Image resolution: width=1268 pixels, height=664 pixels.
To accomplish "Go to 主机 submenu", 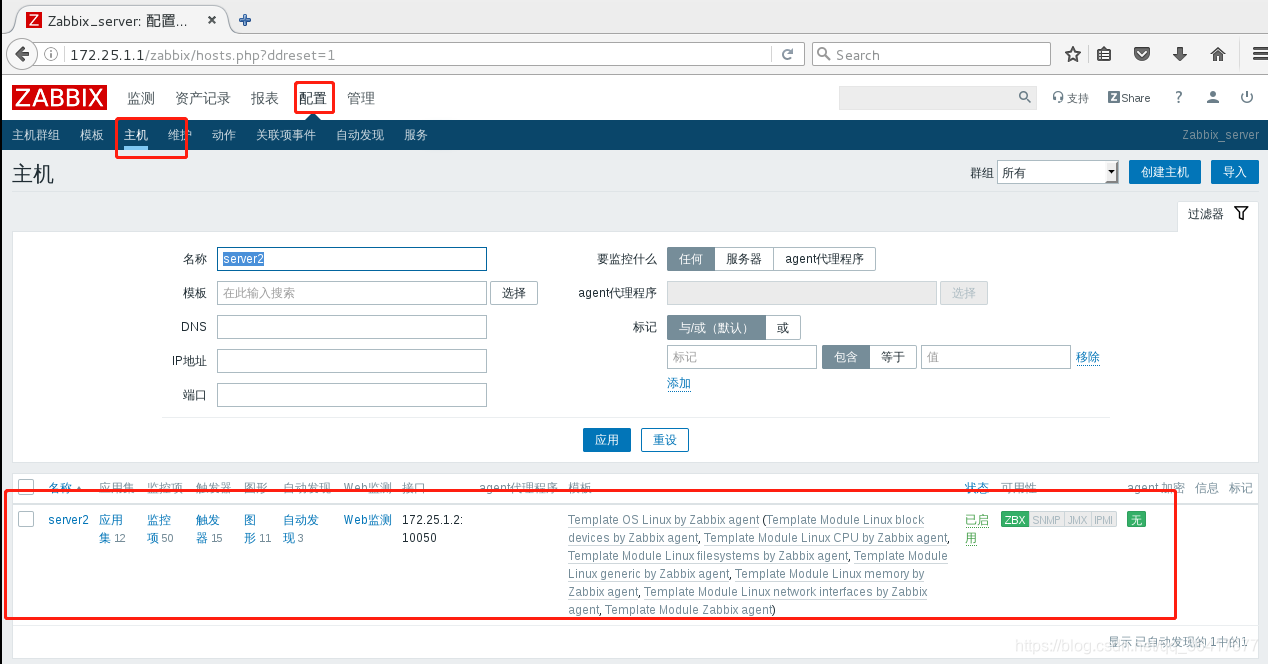I will [x=136, y=135].
